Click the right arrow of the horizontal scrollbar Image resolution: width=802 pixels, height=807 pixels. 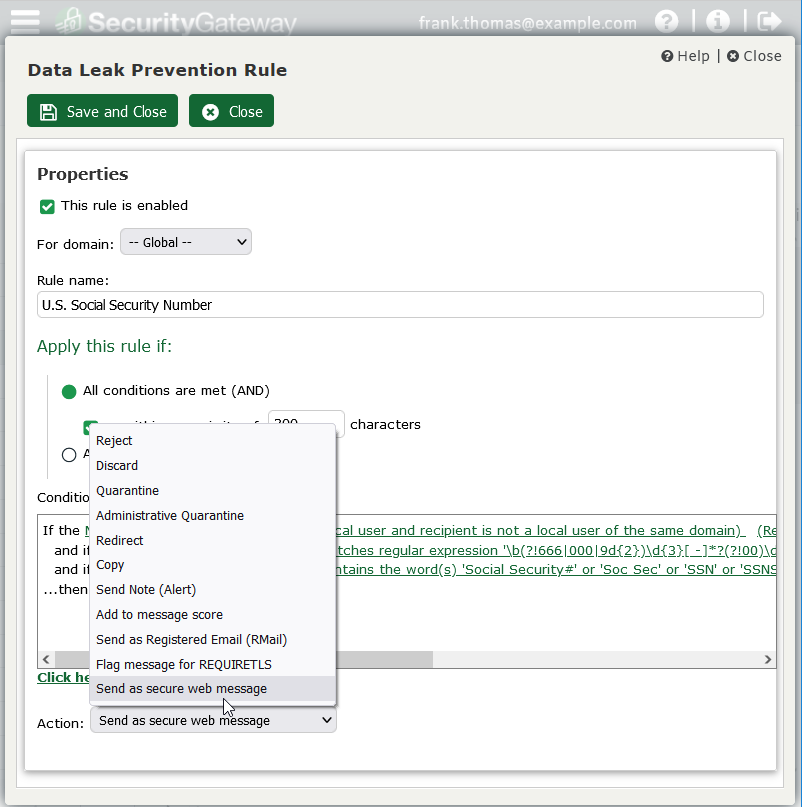pyautogui.click(x=767, y=659)
